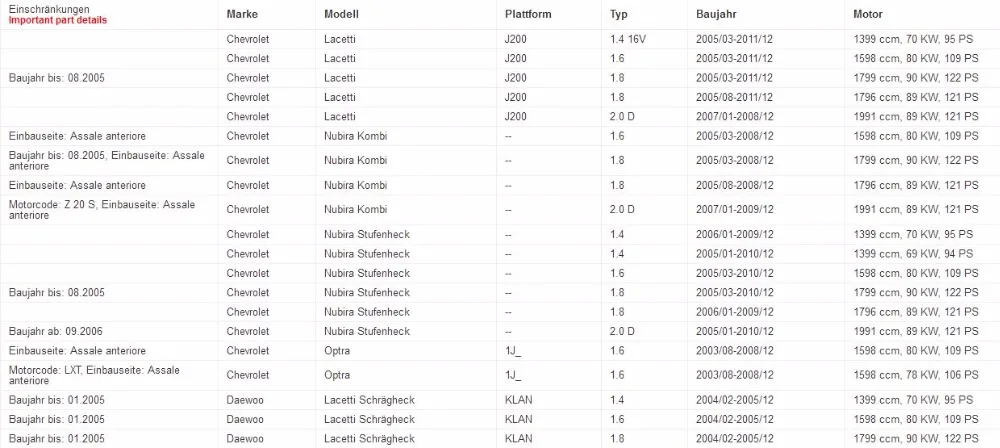Select the Lacetti 1.4 16V row
Screen dimensions: 1000x448
coord(500,39)
